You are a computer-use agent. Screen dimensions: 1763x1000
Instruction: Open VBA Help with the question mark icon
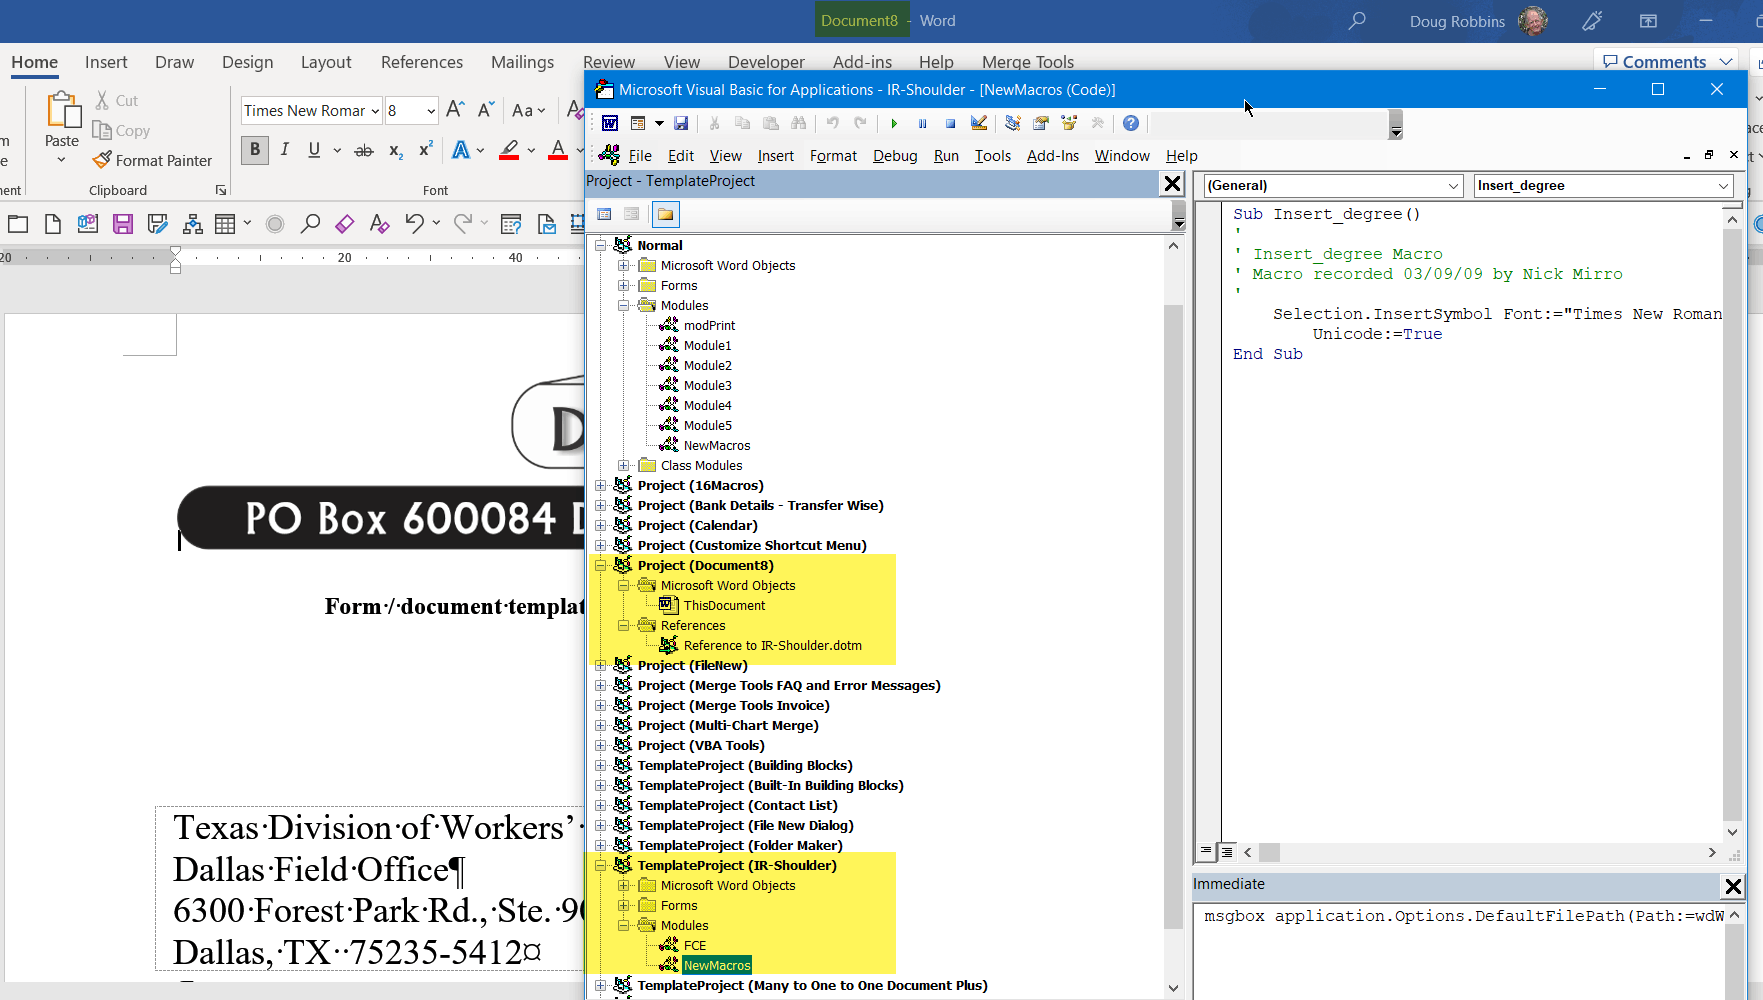coord(1131,123)
